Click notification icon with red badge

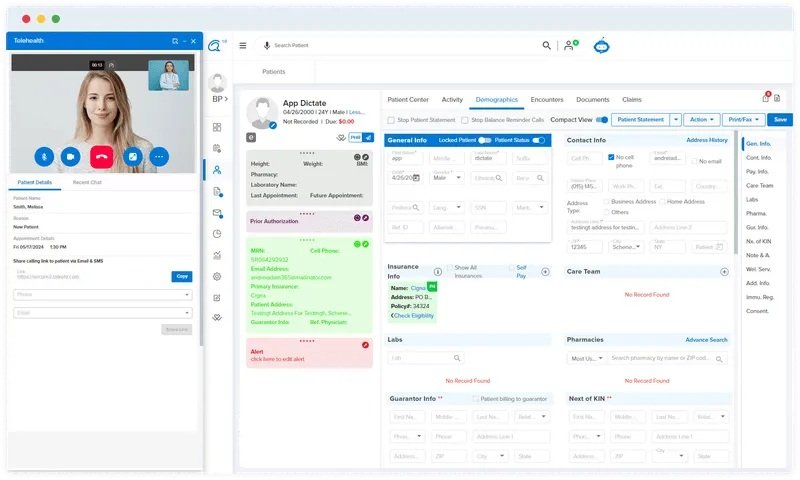(x=766, y=97)
